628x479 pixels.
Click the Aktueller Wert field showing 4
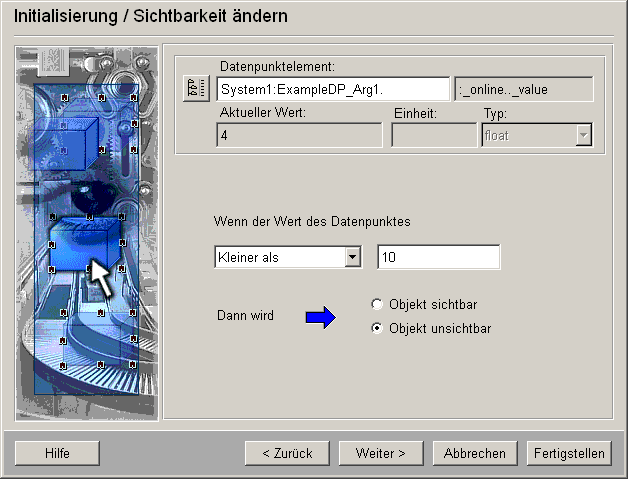299,135
